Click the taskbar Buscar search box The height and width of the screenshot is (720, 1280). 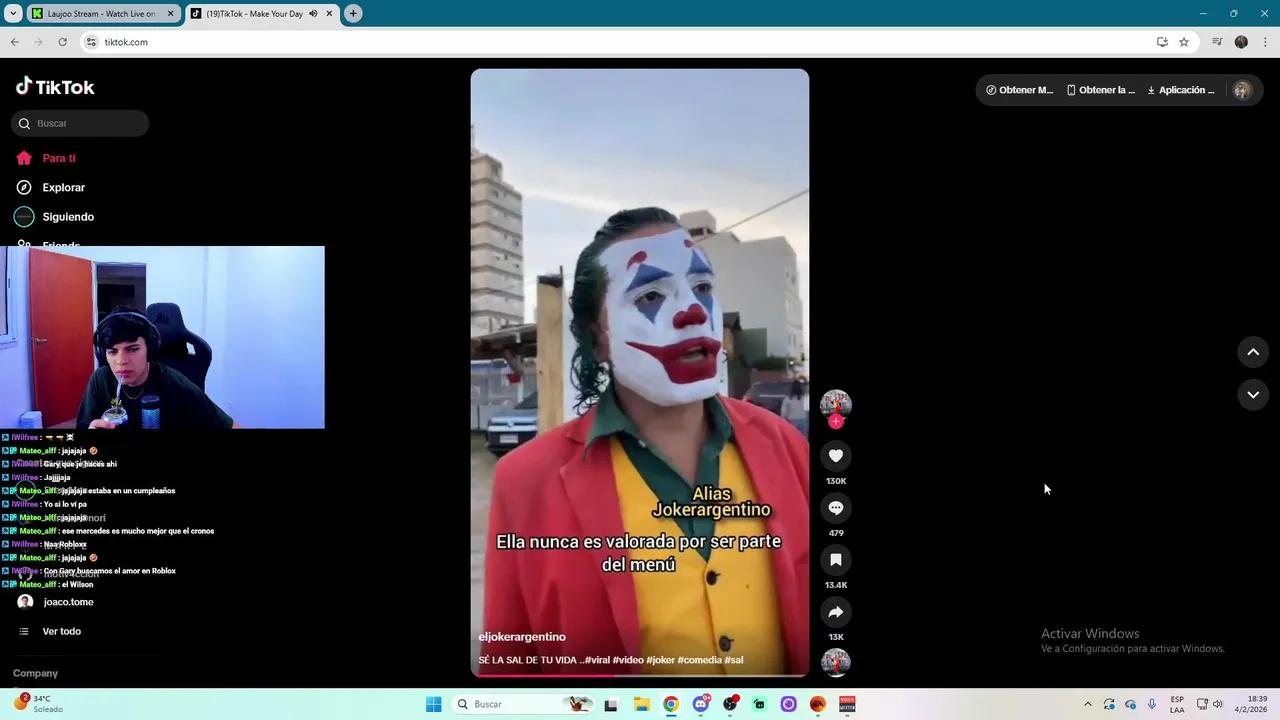(x=523, y=704)
